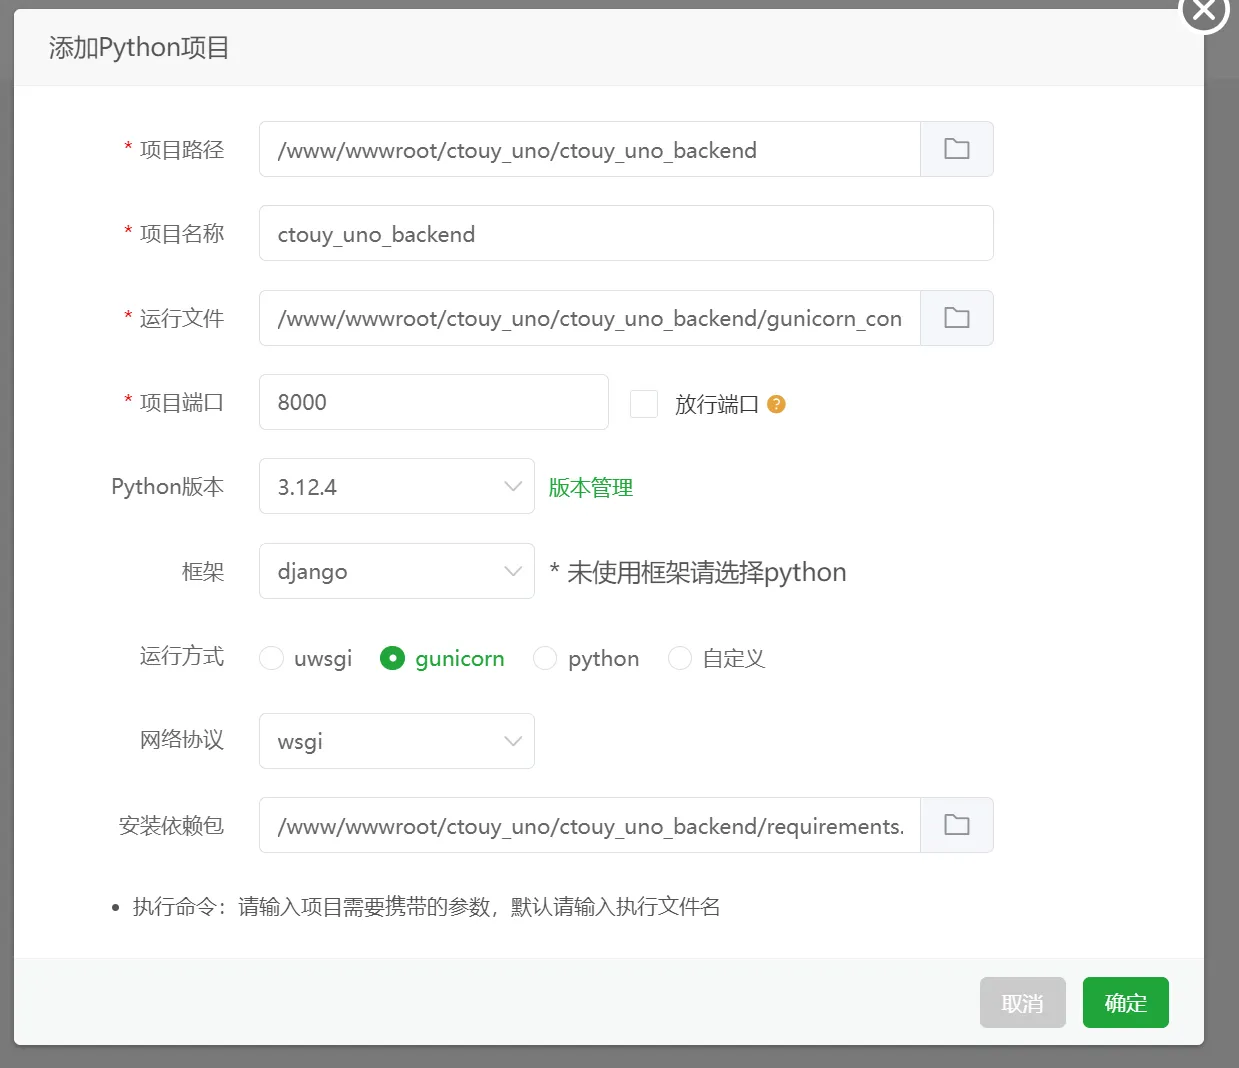Click the 确定 button
This screenshot has height=1068, width=1239.
click(x=1125, y=1002)
